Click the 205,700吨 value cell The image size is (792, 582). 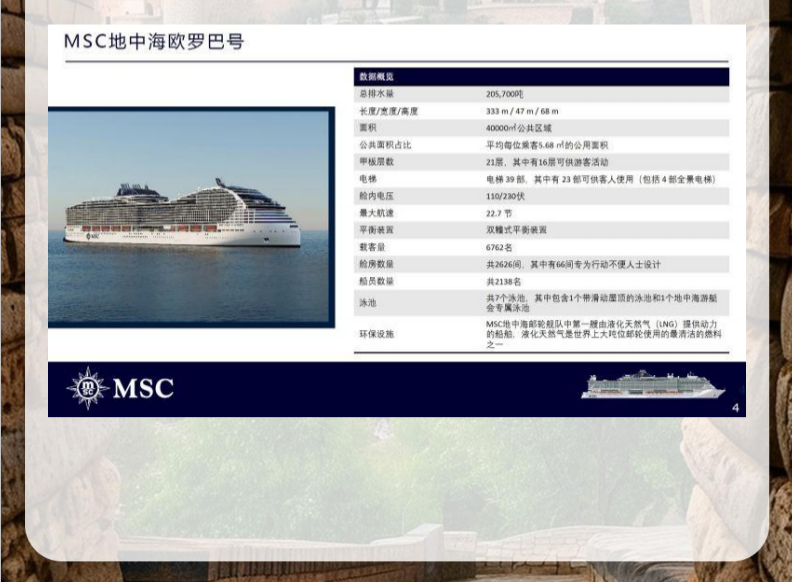[x=505, y=93]
